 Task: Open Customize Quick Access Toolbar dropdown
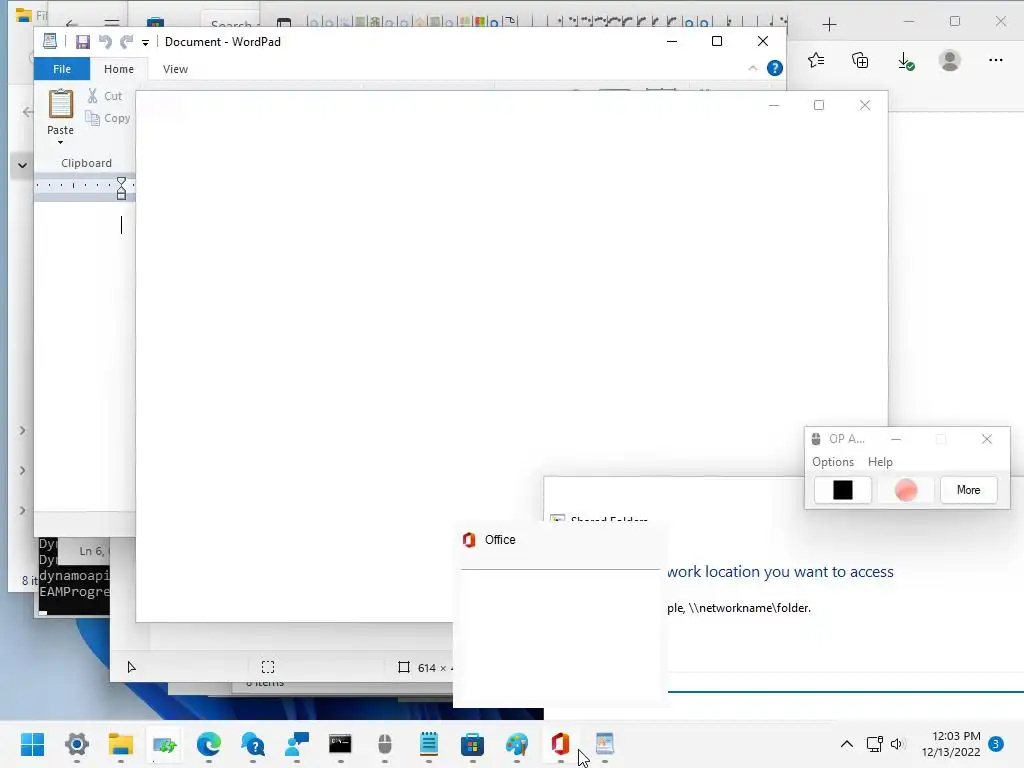[145, 43]
